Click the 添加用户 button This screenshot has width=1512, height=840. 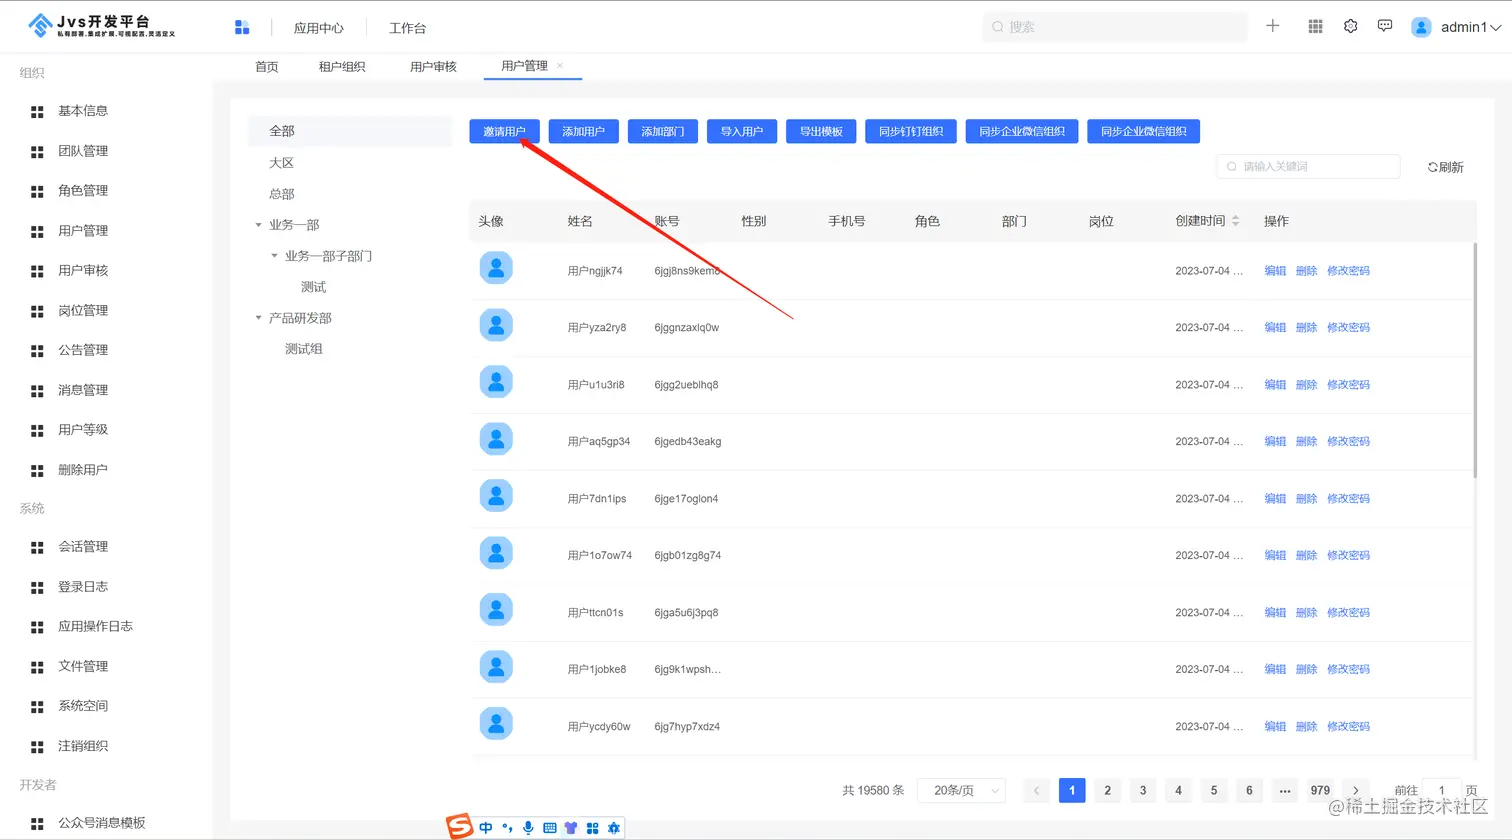(x=584, y=131)
